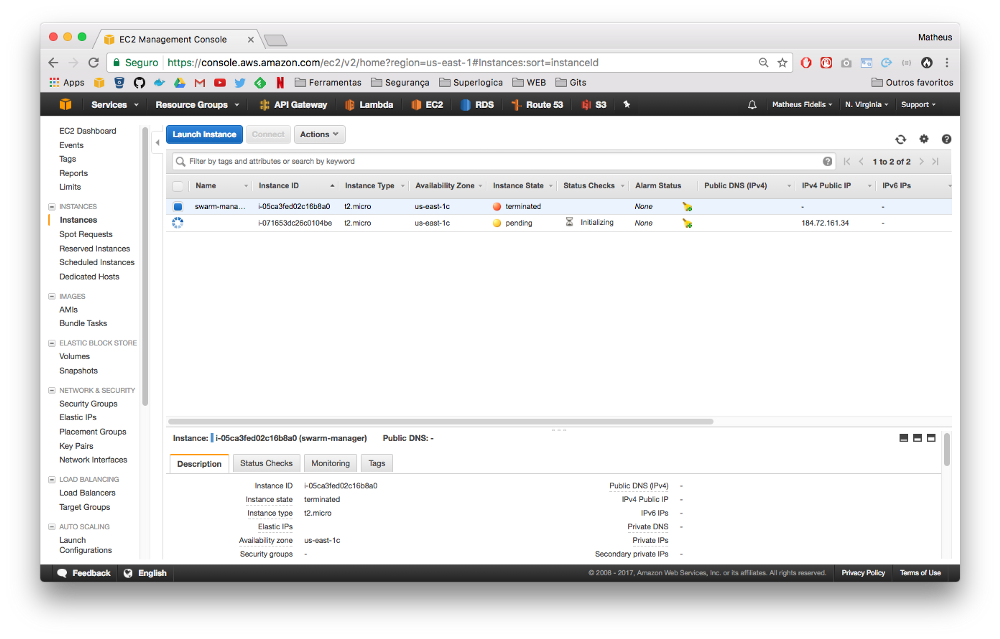The image size is (1000, 639).
Task: Collapse the INSTANCES sidebar section
Action: [x=52, y=207]
